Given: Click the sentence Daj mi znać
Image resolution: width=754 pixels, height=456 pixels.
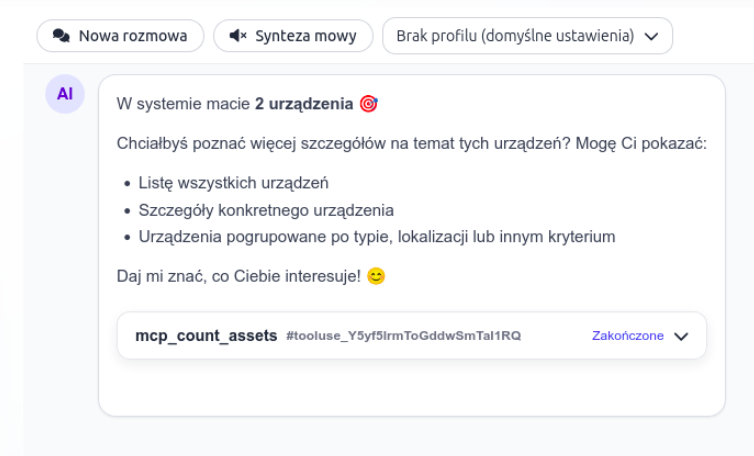Looking at the screenshot, I should click(240, 276).
